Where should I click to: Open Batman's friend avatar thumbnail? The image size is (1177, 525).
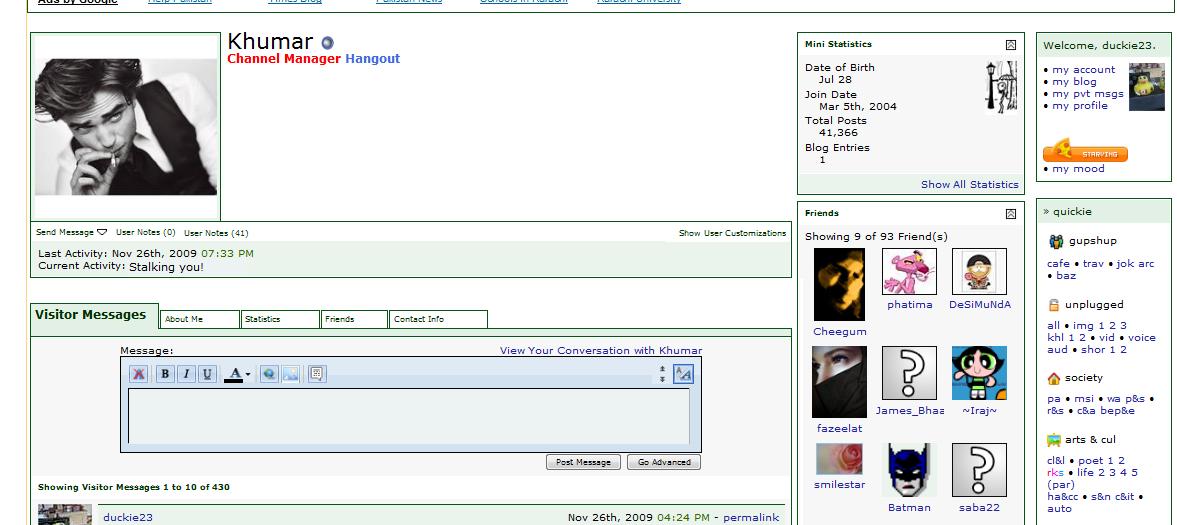point(909,471)
